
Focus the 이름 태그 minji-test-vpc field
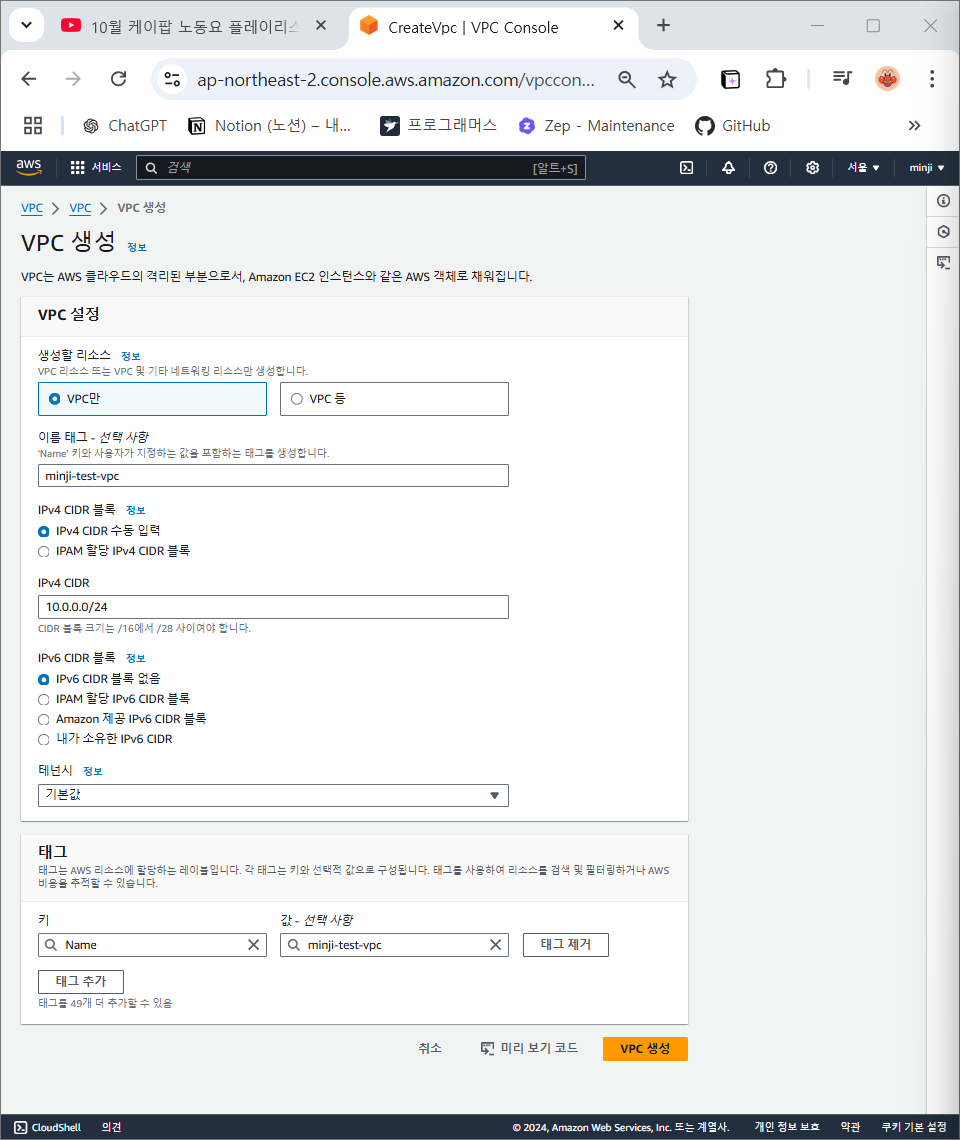273,476
